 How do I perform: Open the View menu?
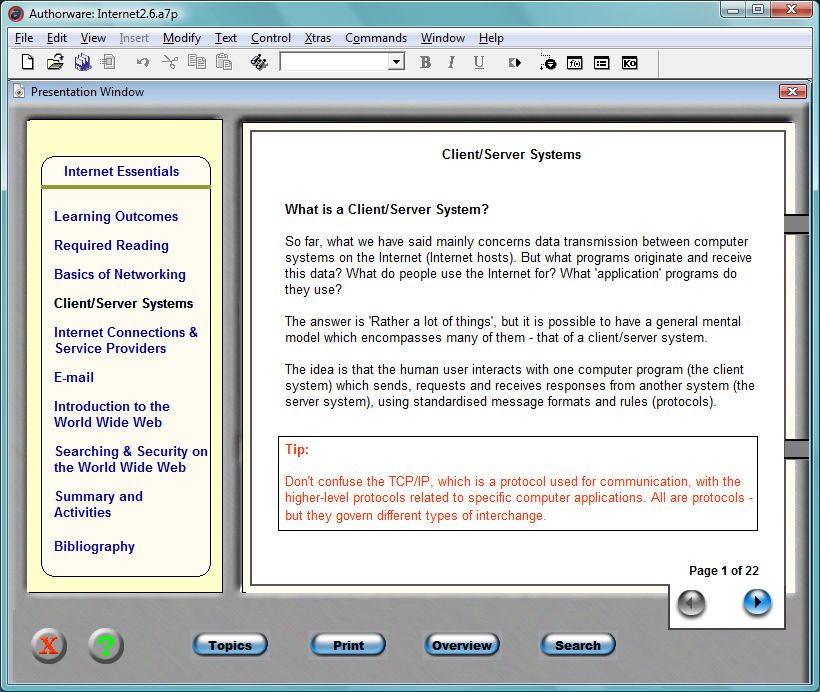93,38
